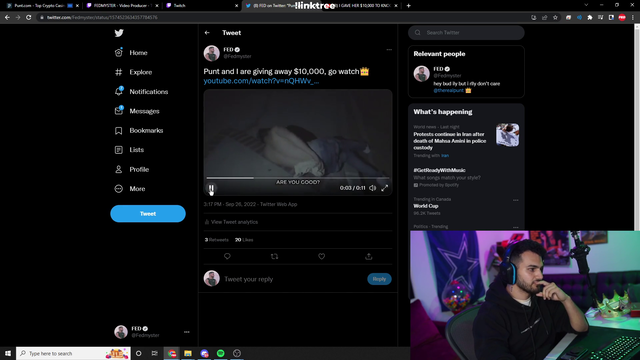640x360 pixels.
Task: Open World Cup trend options dots
Action: point(516,200)
